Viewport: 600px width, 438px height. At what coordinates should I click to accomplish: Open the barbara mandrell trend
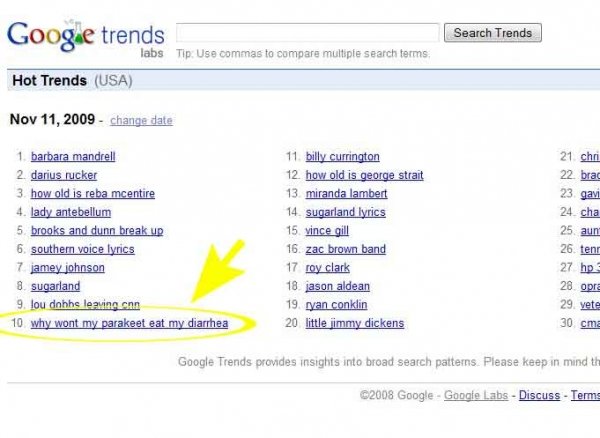coord(73,156)
